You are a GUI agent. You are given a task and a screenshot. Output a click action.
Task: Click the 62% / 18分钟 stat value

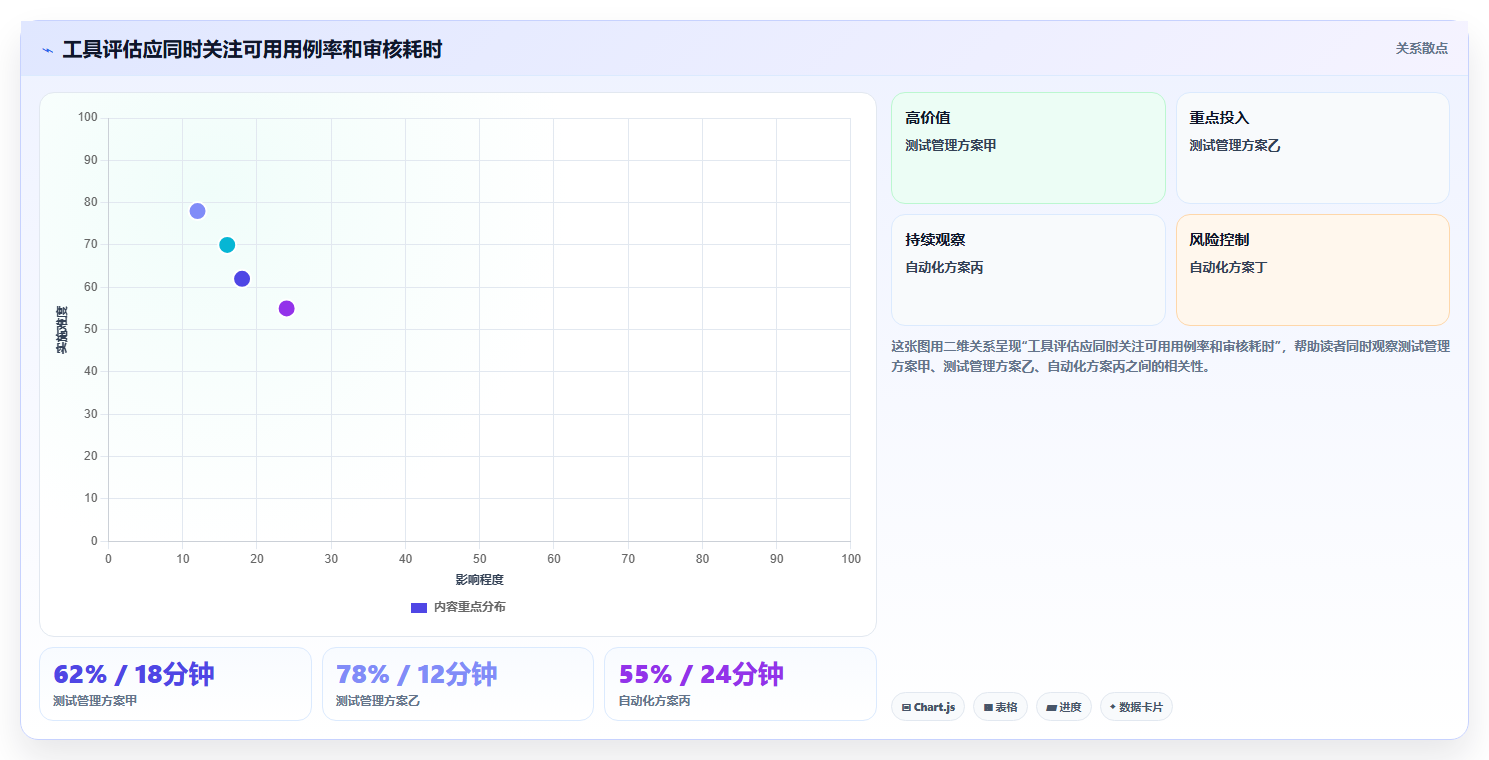point(134,674)
